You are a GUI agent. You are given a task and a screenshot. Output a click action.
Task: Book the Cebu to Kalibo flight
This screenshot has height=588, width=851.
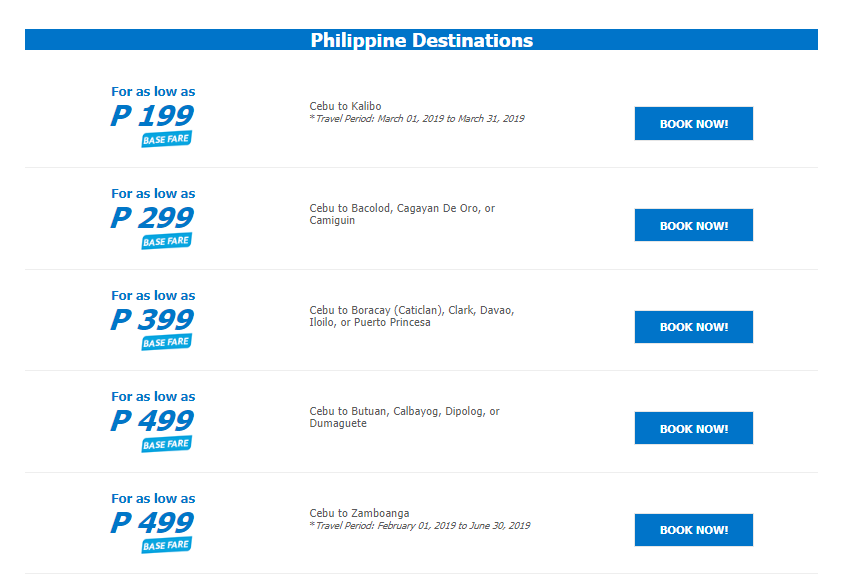(693, 124)
